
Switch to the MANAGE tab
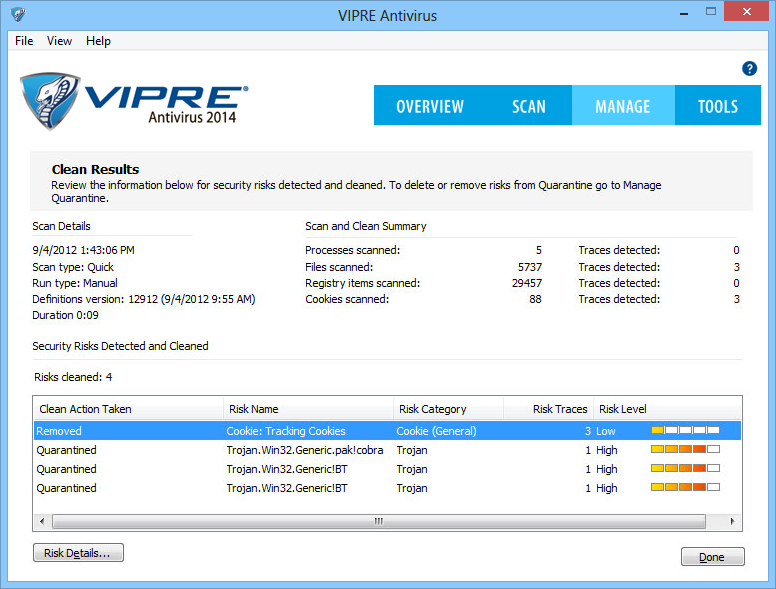click(623, 105)
